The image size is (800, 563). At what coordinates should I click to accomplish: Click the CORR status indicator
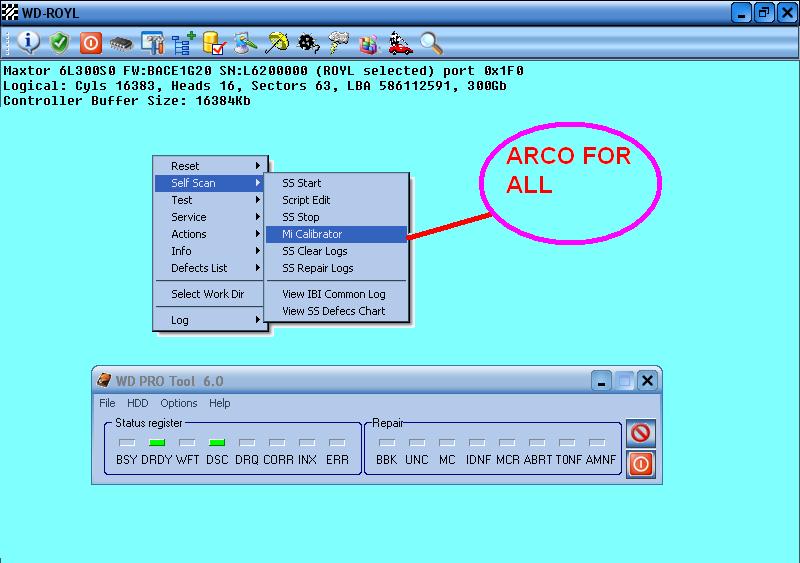coord(277,442)
